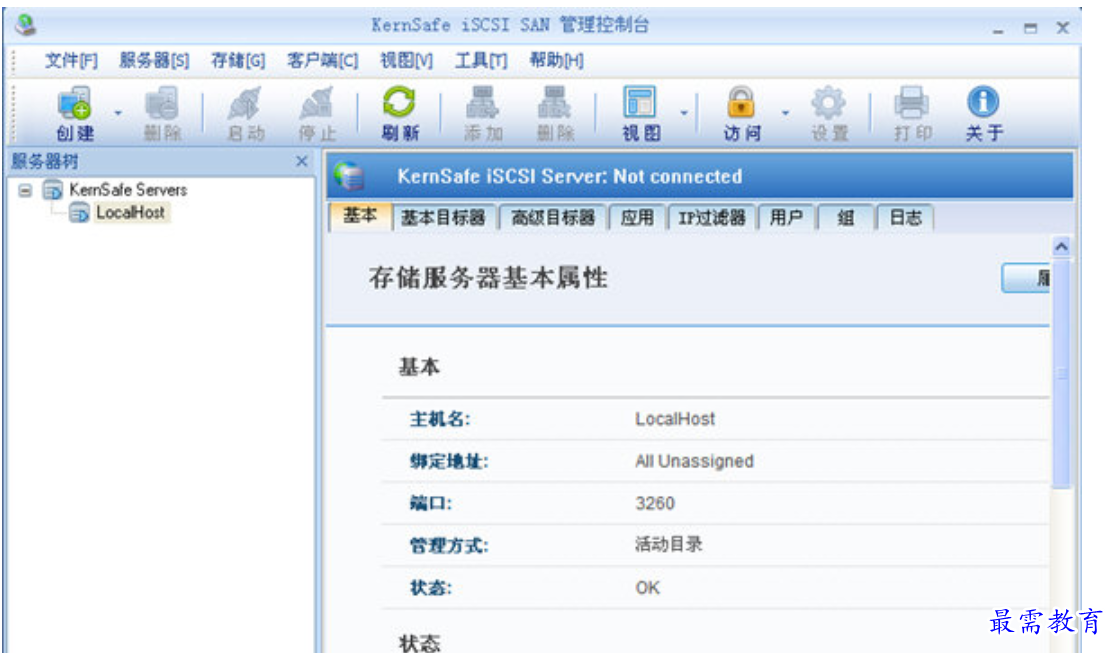Open the 客户端[C] menu
The height and width of the screenshot is (653, 1111).
322,61
